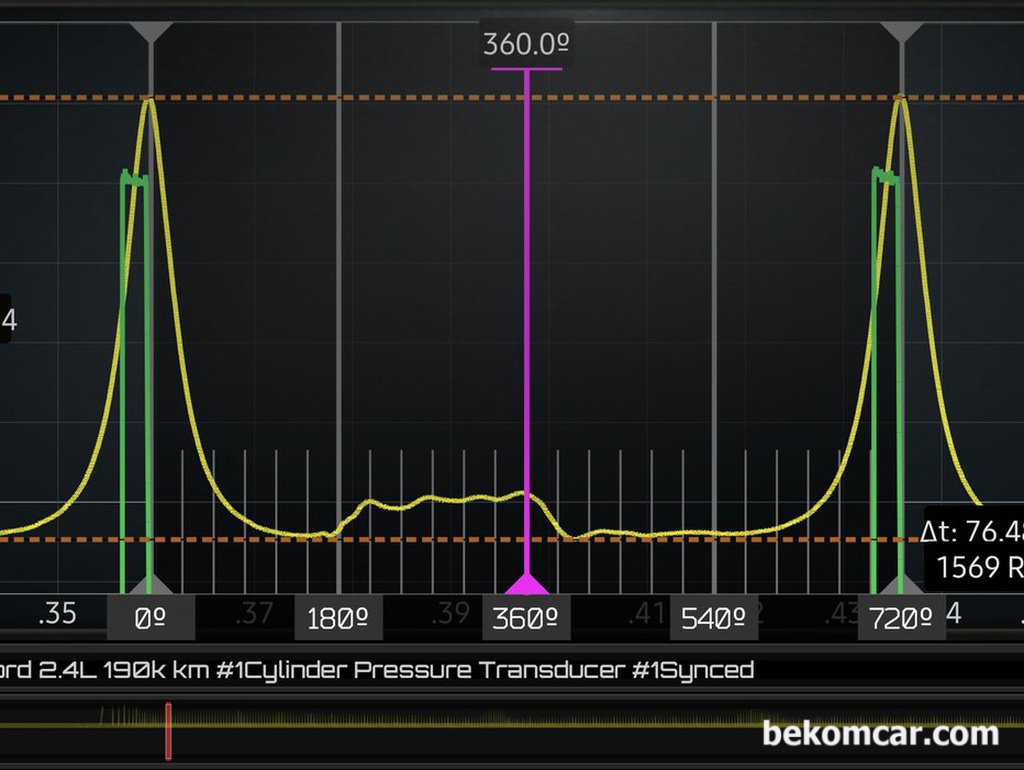Click the 720º label on bottom axis
1024x770 pixels.
(x=901, y=618)
